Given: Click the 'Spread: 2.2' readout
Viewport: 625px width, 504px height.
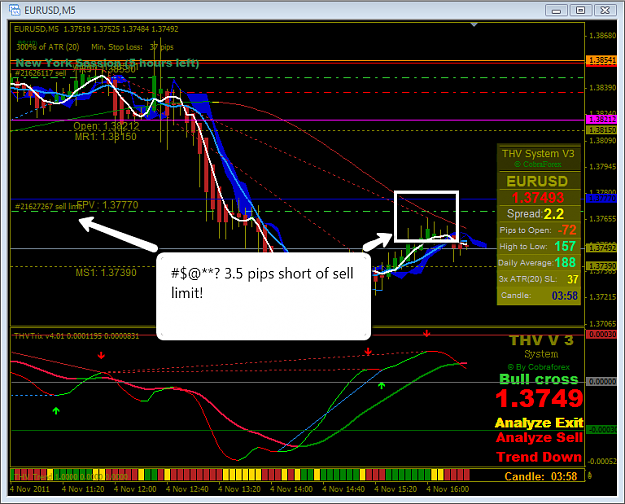Looking at the screenshot, I should (x=535, y=214).
